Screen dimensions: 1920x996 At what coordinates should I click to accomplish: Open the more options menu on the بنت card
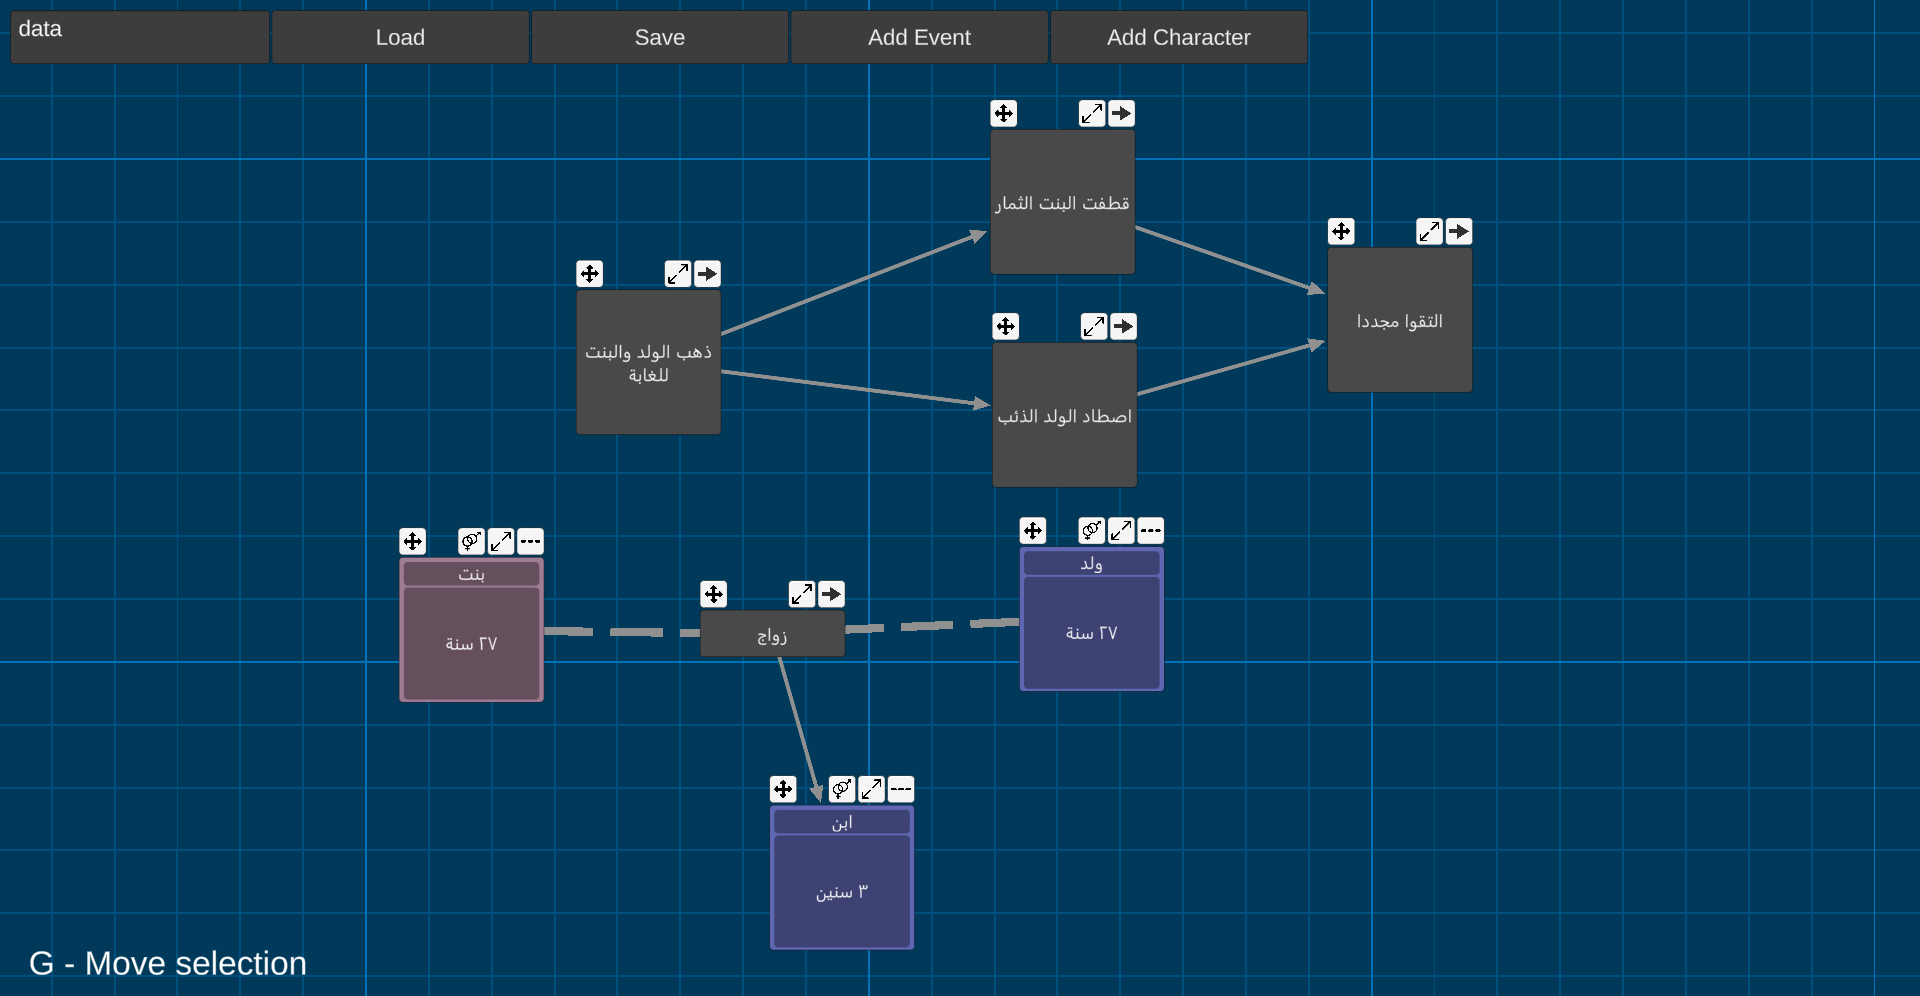[531, 541]
